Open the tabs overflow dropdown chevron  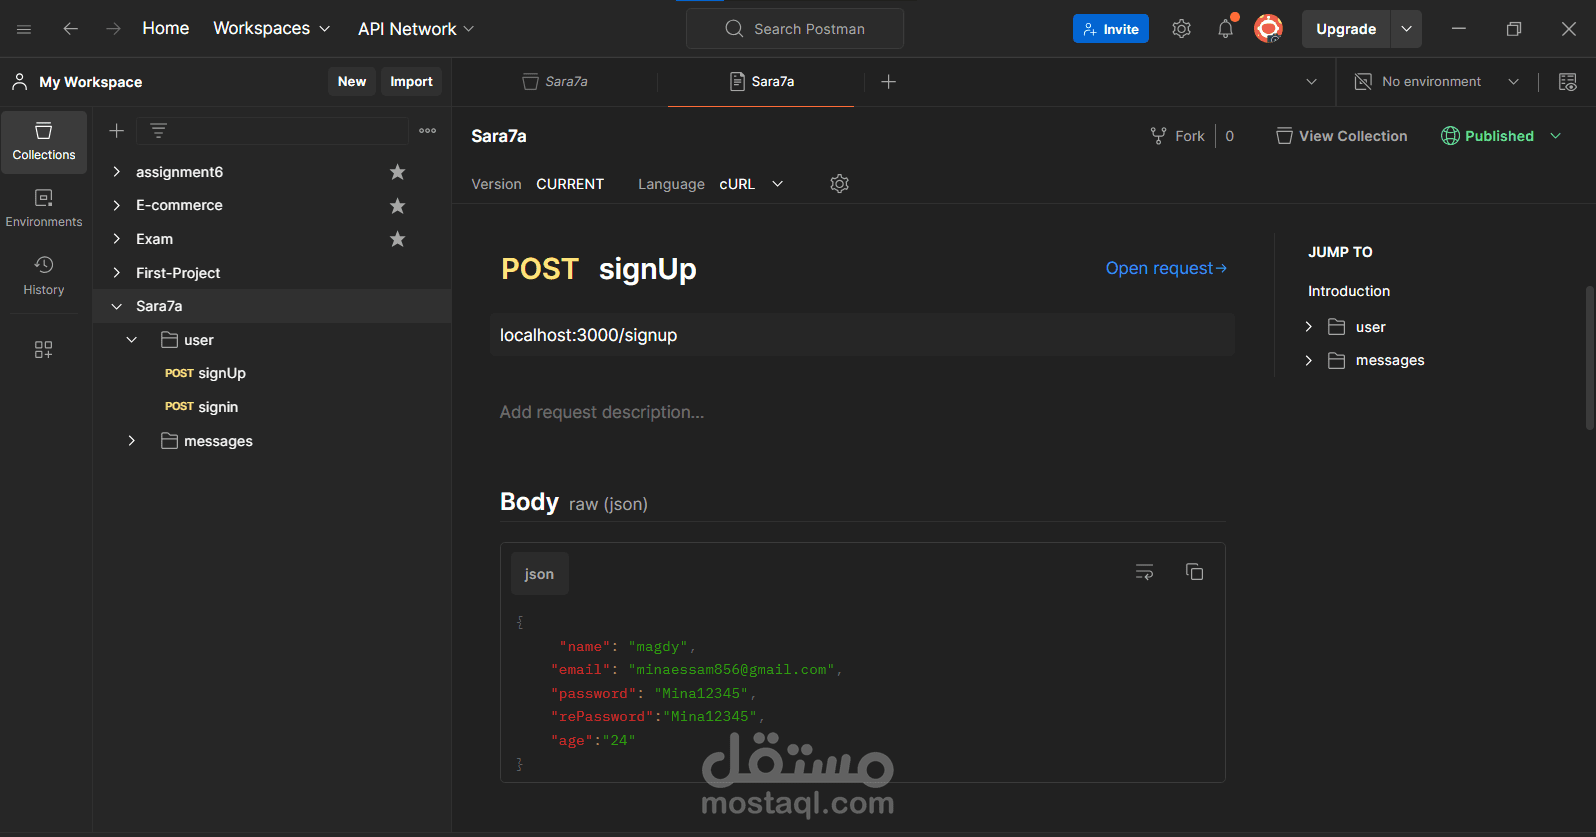1311,82
